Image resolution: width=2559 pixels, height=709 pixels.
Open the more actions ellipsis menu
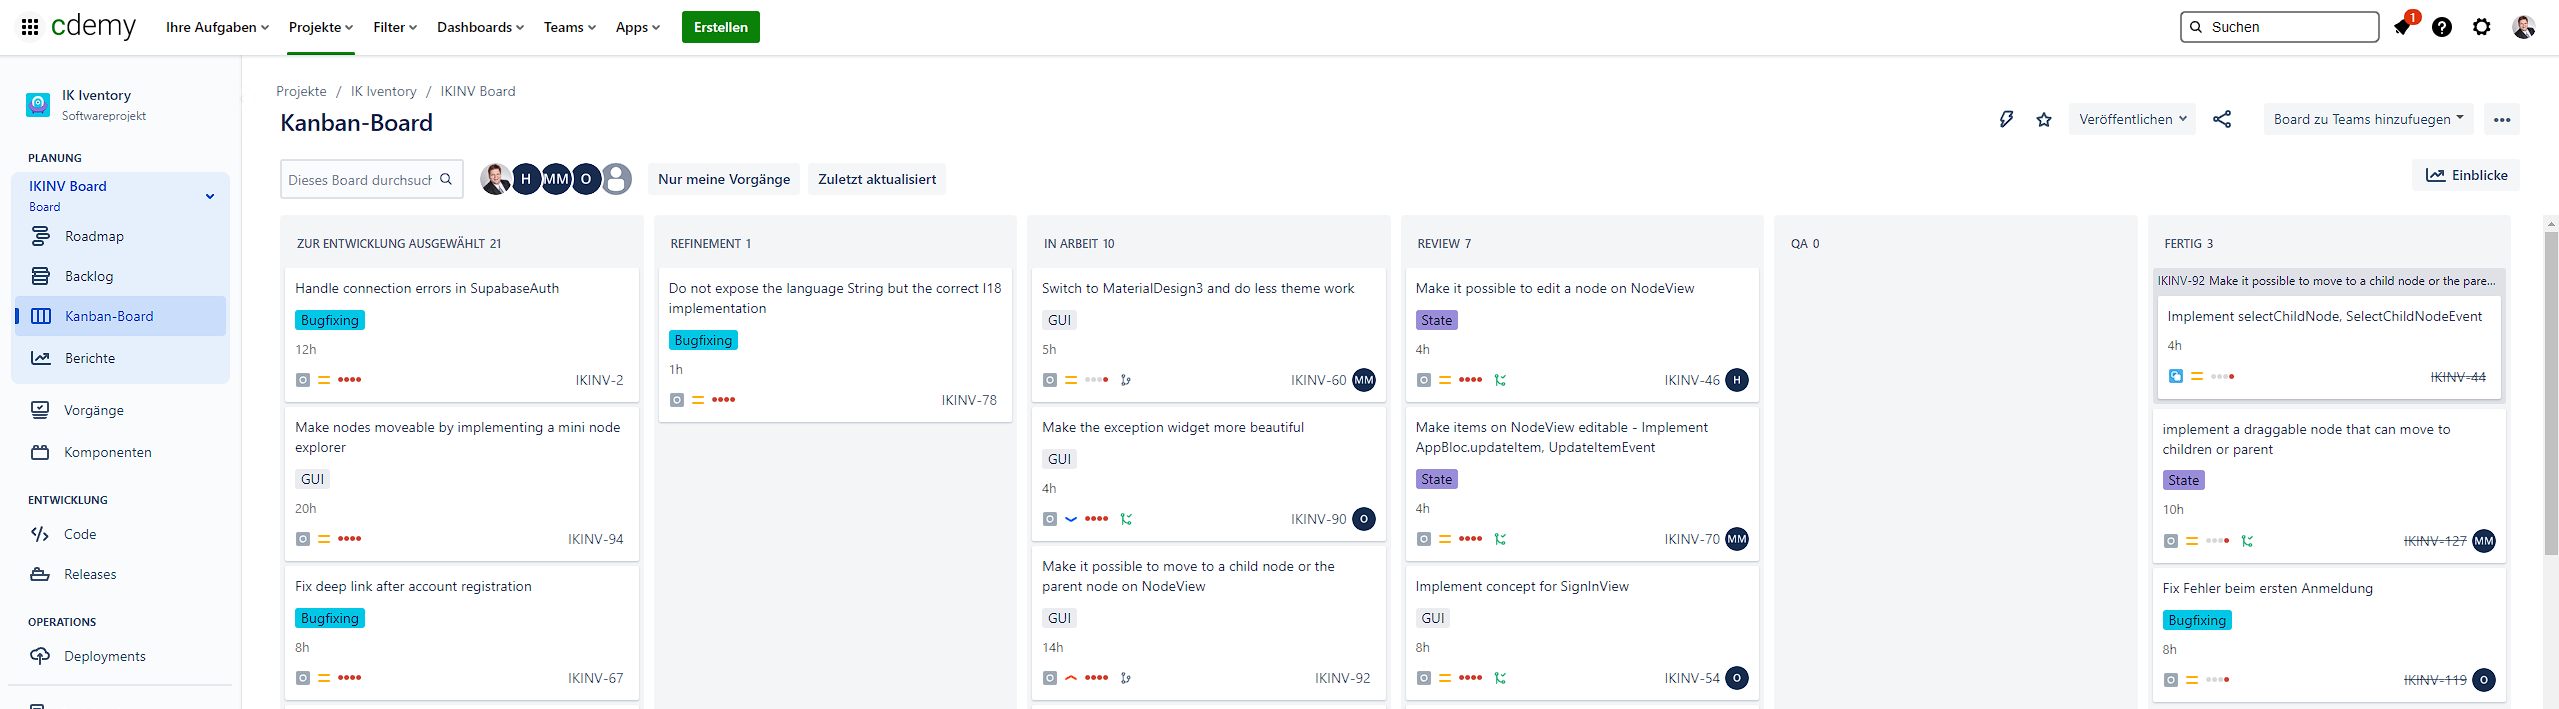[2502, 119]
